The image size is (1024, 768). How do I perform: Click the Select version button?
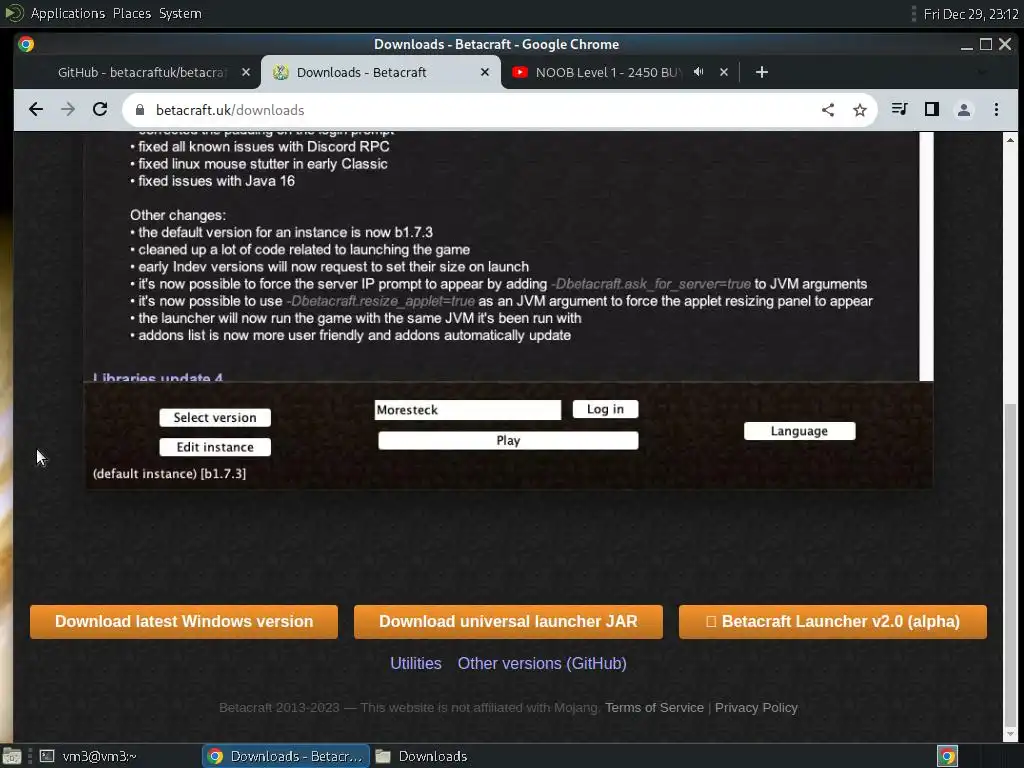click(x=215, y=417)
